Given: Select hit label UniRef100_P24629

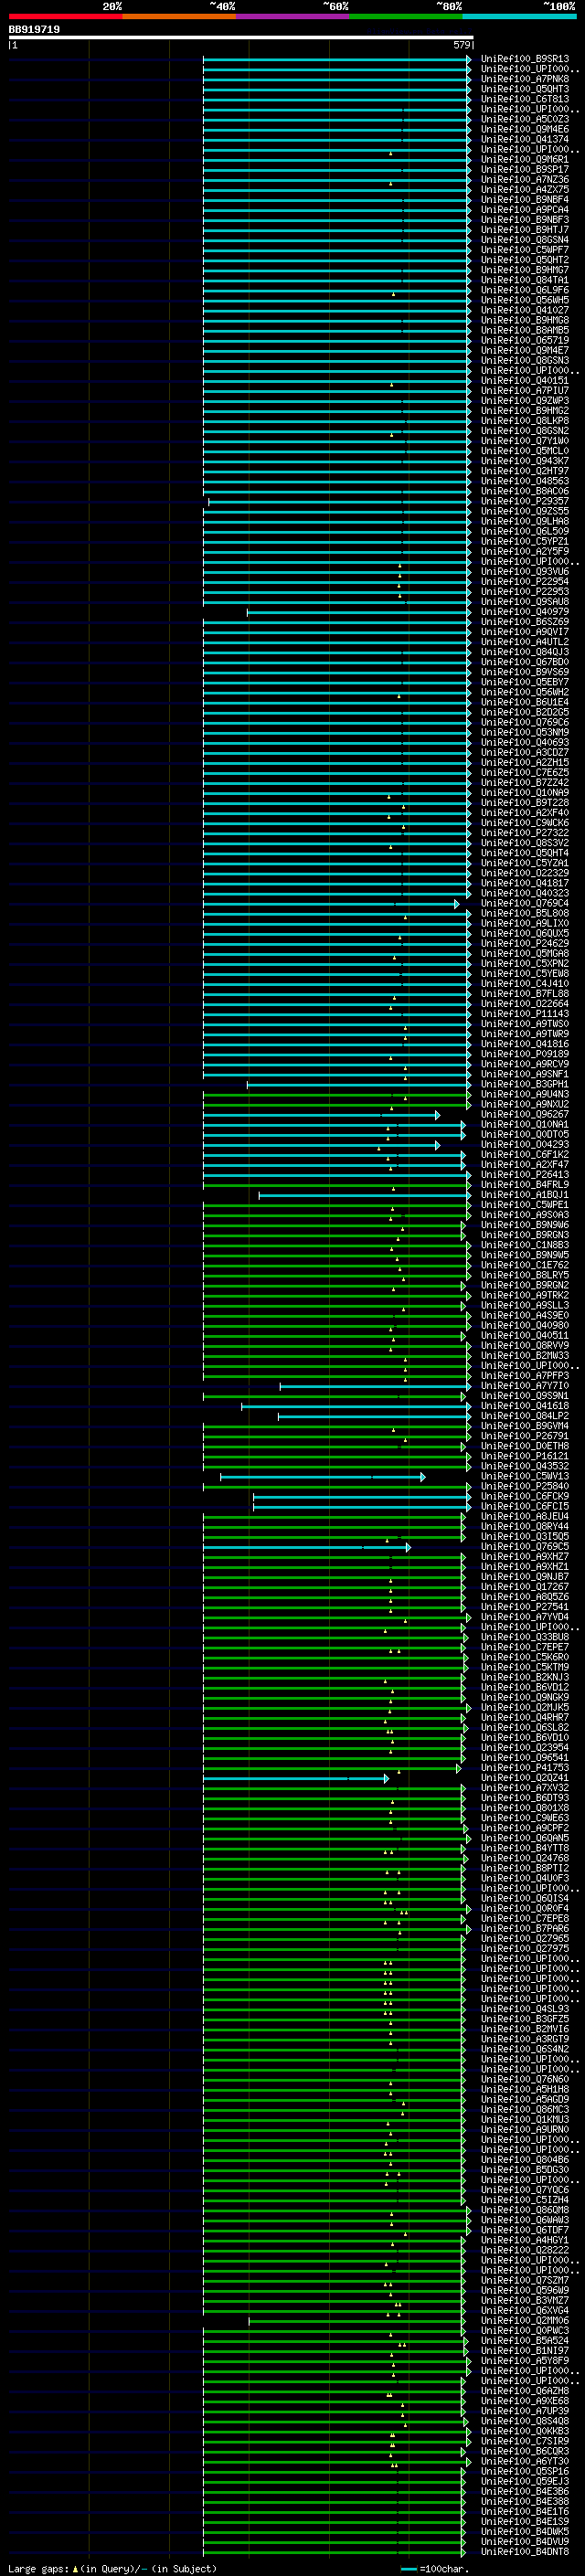Looking at the screenshot, I should tap(525, 943).
